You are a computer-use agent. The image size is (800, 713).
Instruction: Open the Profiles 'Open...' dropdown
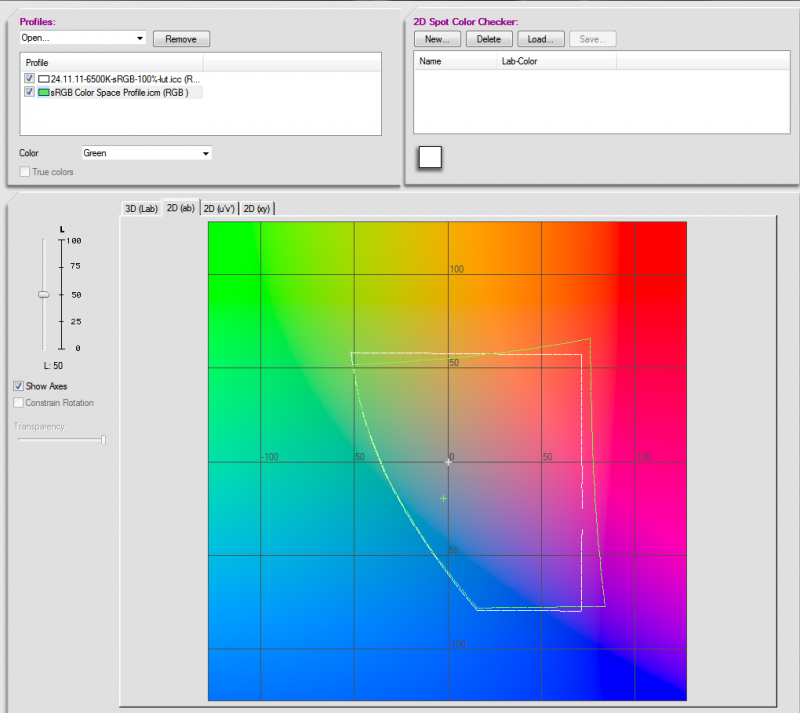coord(83,38)
